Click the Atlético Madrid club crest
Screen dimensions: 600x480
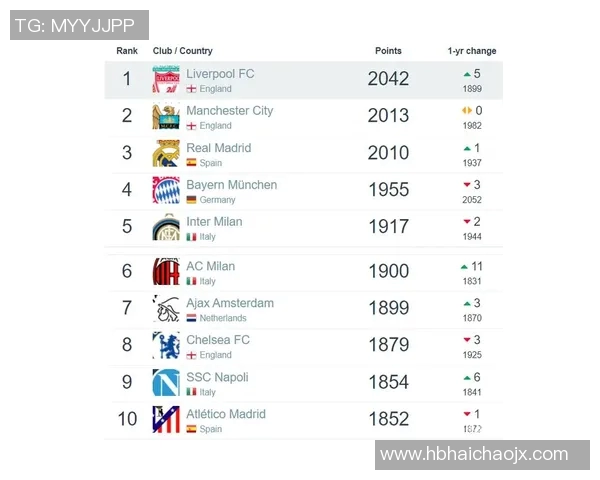coord(166,420)
